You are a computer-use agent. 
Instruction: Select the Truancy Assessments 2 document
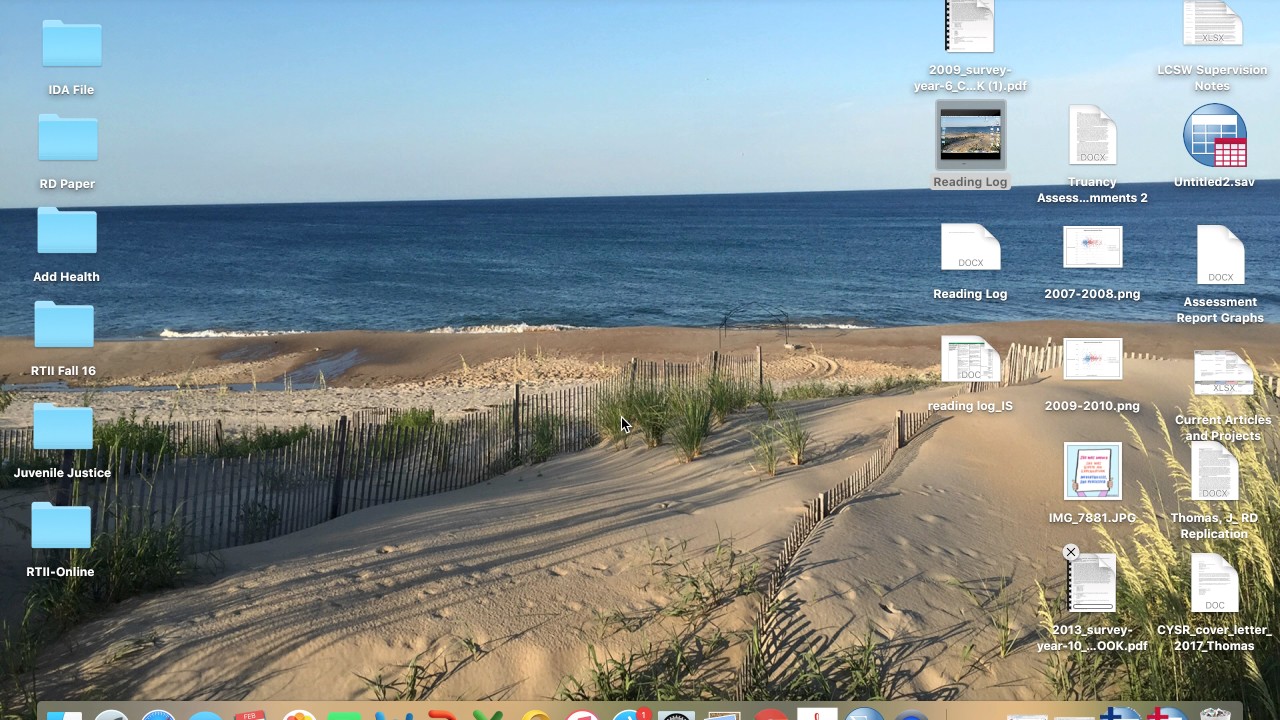coord(1092,137)
